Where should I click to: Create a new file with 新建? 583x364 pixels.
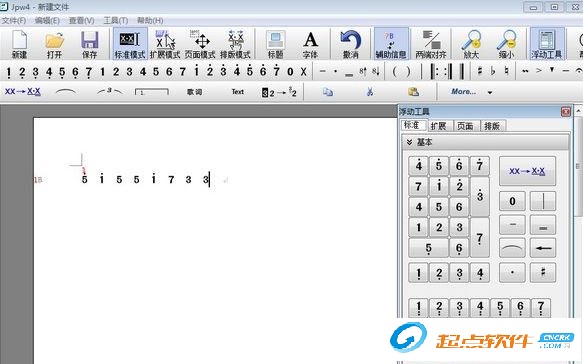tap(19, 44)
